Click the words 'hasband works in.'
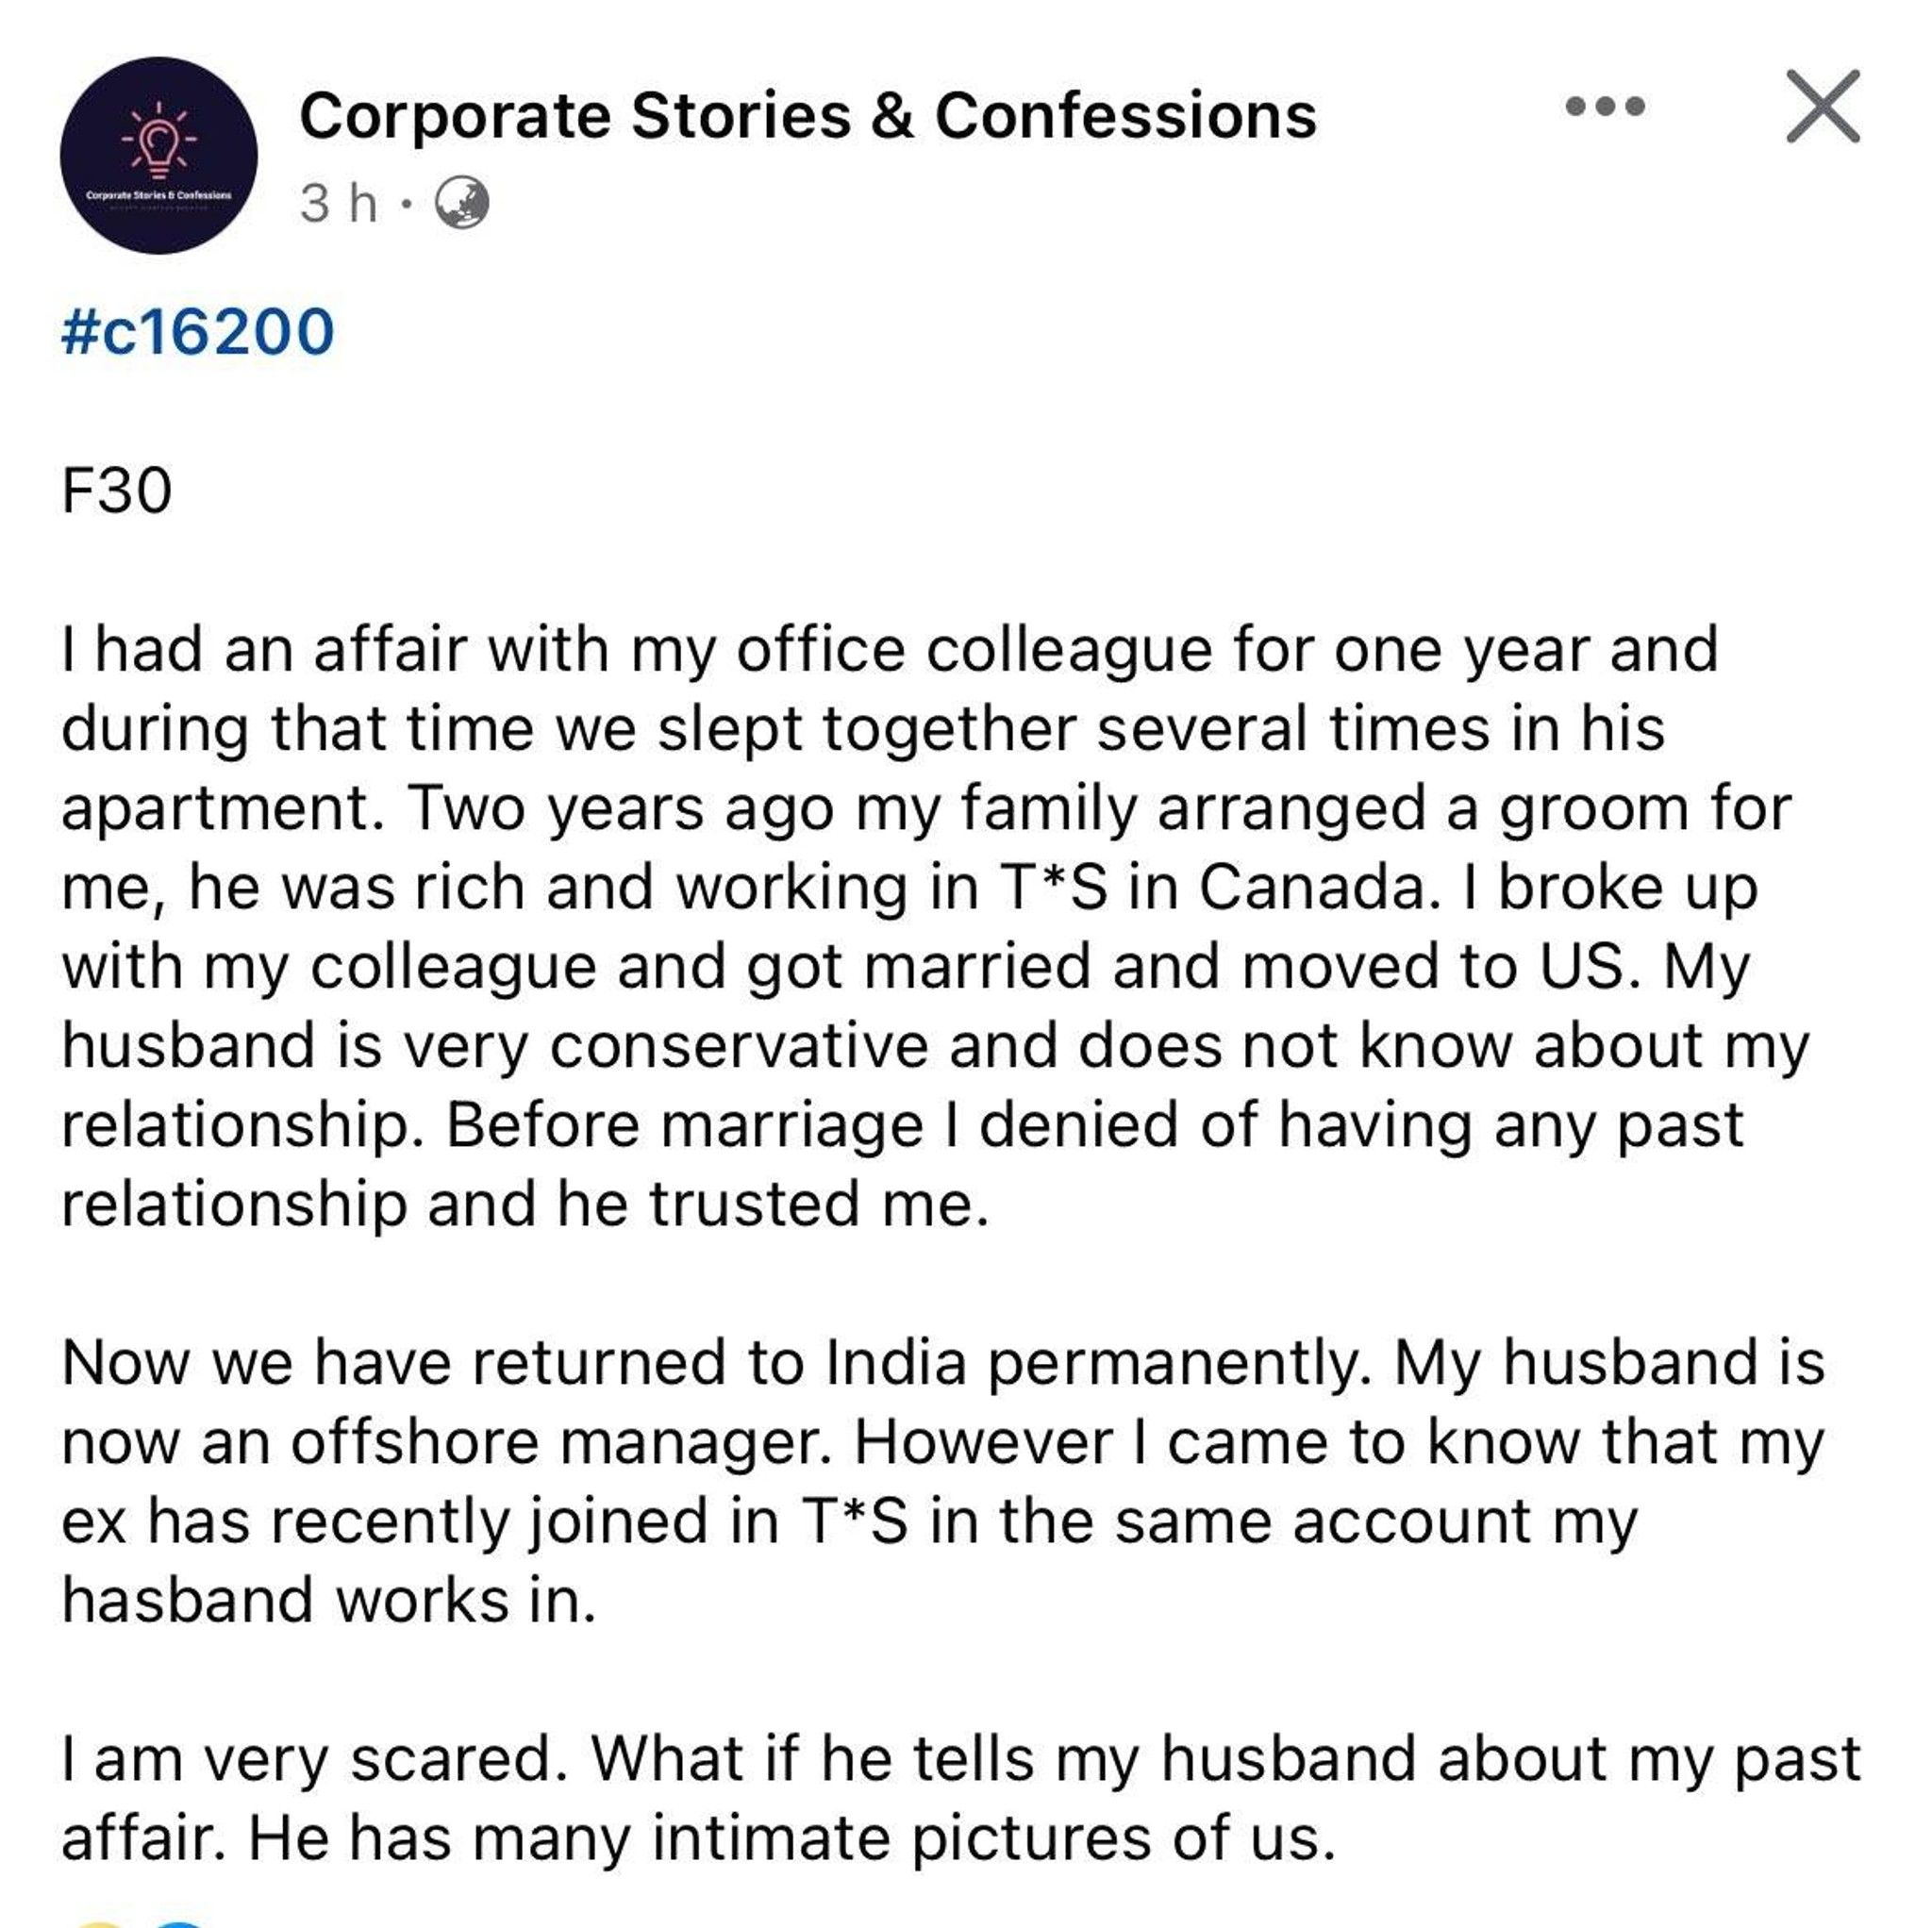1932x1928 pixels. [329, 1599]
